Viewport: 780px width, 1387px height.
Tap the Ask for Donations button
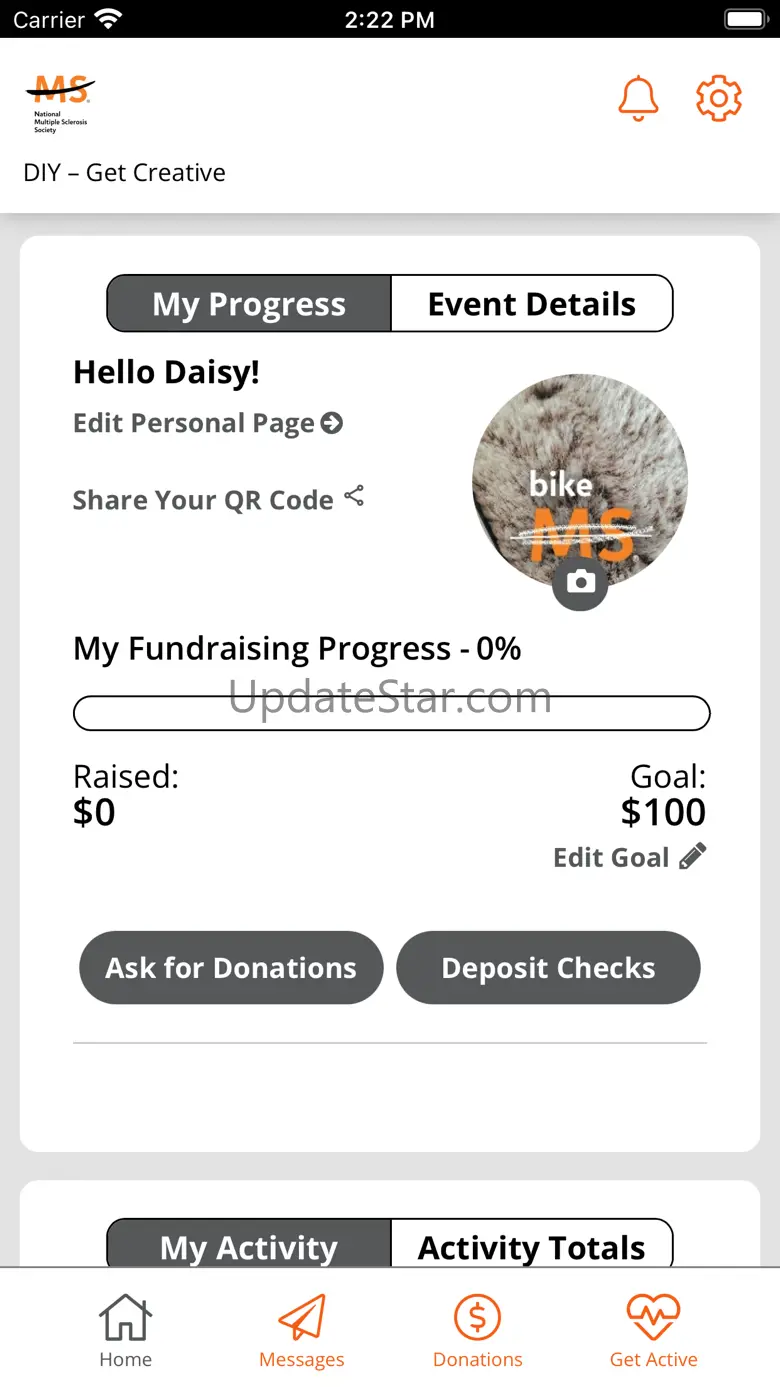tap(231, 967)
